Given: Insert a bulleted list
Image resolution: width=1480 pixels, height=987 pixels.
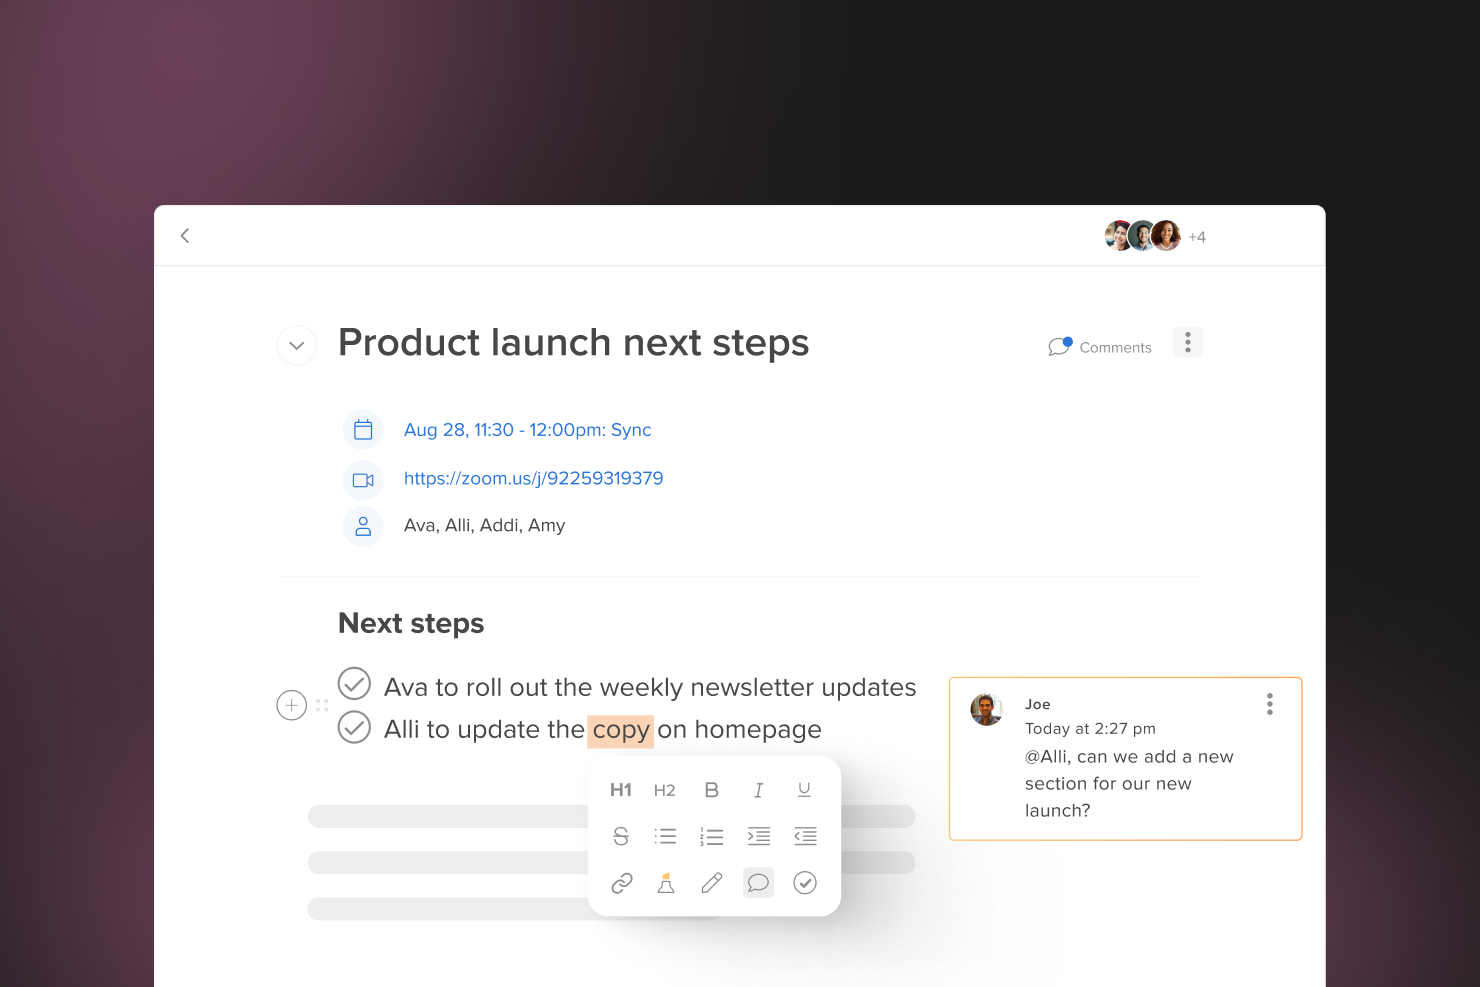Looking at the screenshot, I should click(x=665, y=836).
